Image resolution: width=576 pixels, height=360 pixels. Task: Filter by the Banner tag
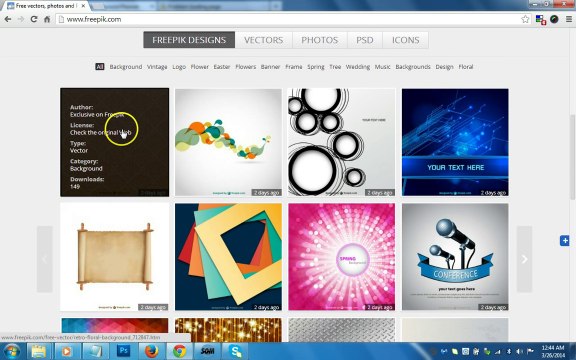pos(270,66)
